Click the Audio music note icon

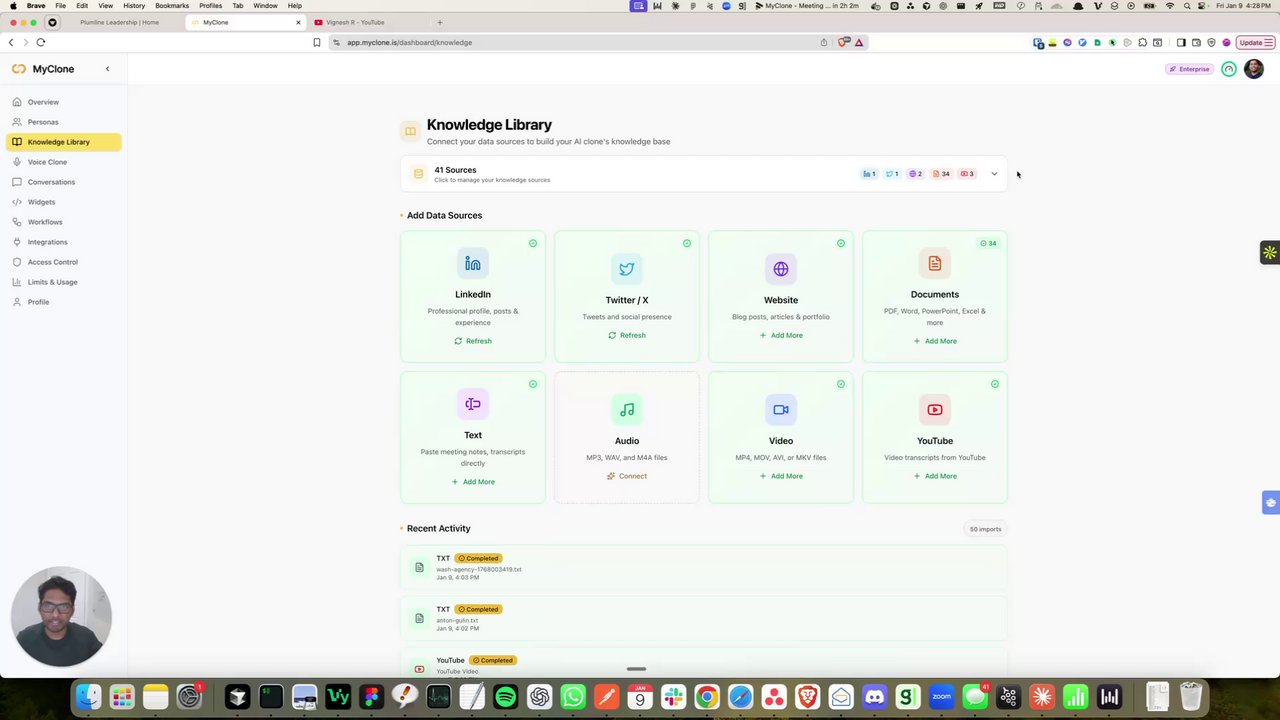tap(627, 410)
